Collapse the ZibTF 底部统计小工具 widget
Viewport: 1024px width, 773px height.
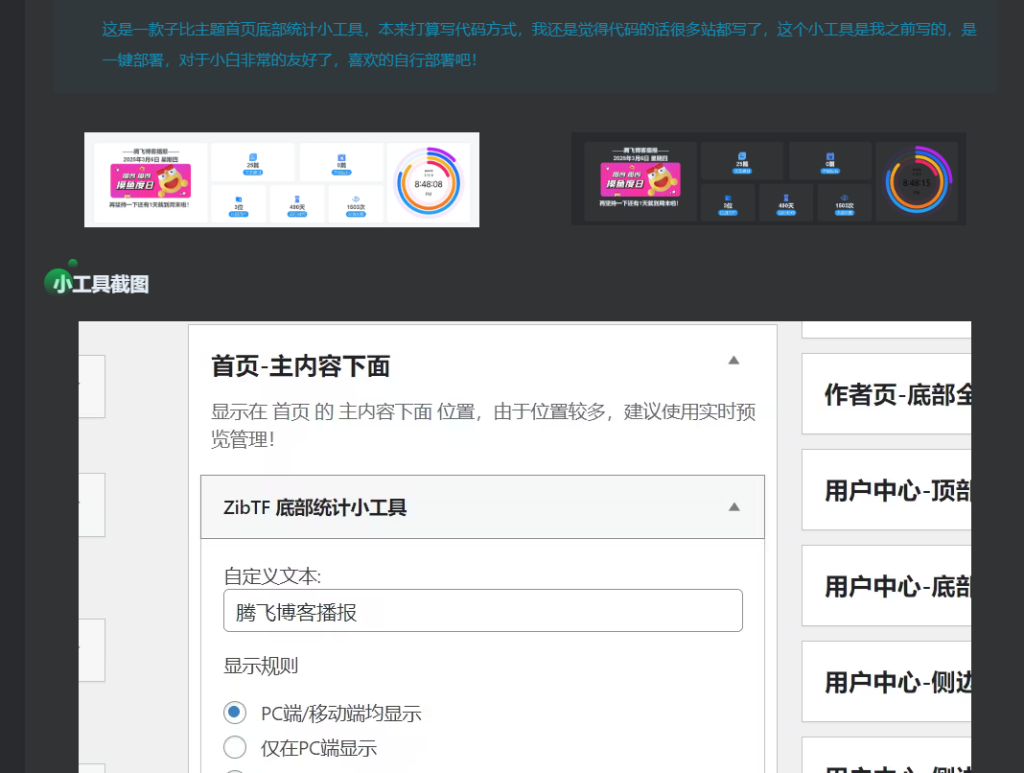733,506
